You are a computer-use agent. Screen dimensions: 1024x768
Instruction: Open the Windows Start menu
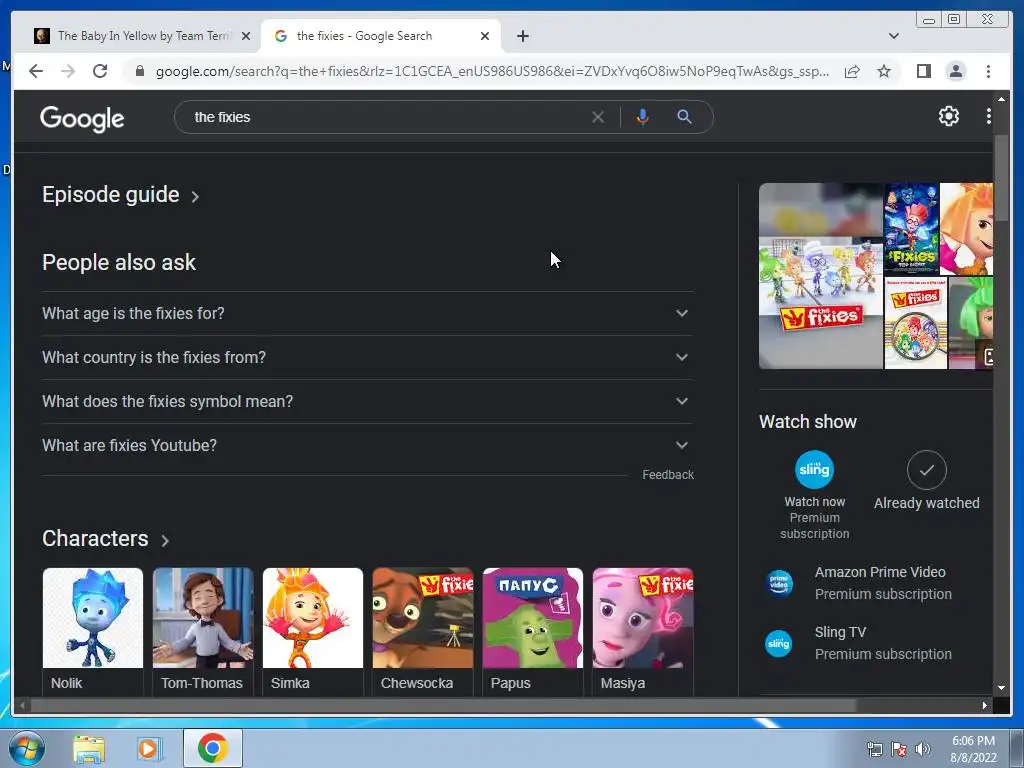point(27,748)
